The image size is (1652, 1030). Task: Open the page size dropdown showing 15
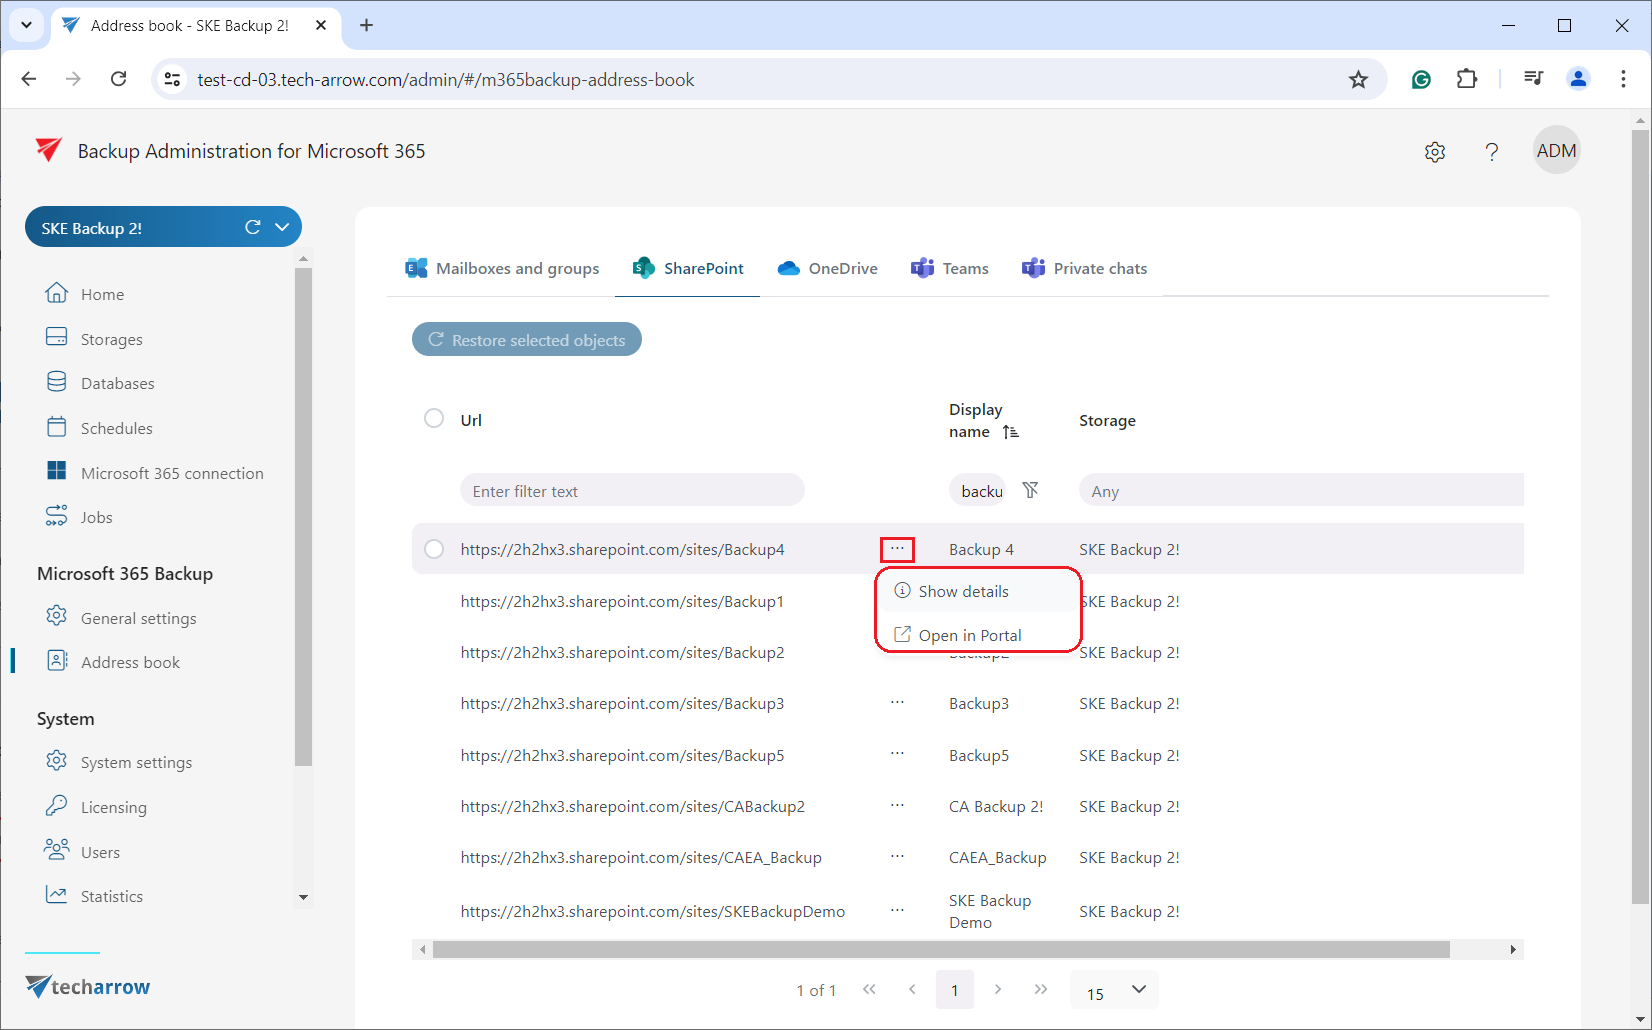(1114, 991)
